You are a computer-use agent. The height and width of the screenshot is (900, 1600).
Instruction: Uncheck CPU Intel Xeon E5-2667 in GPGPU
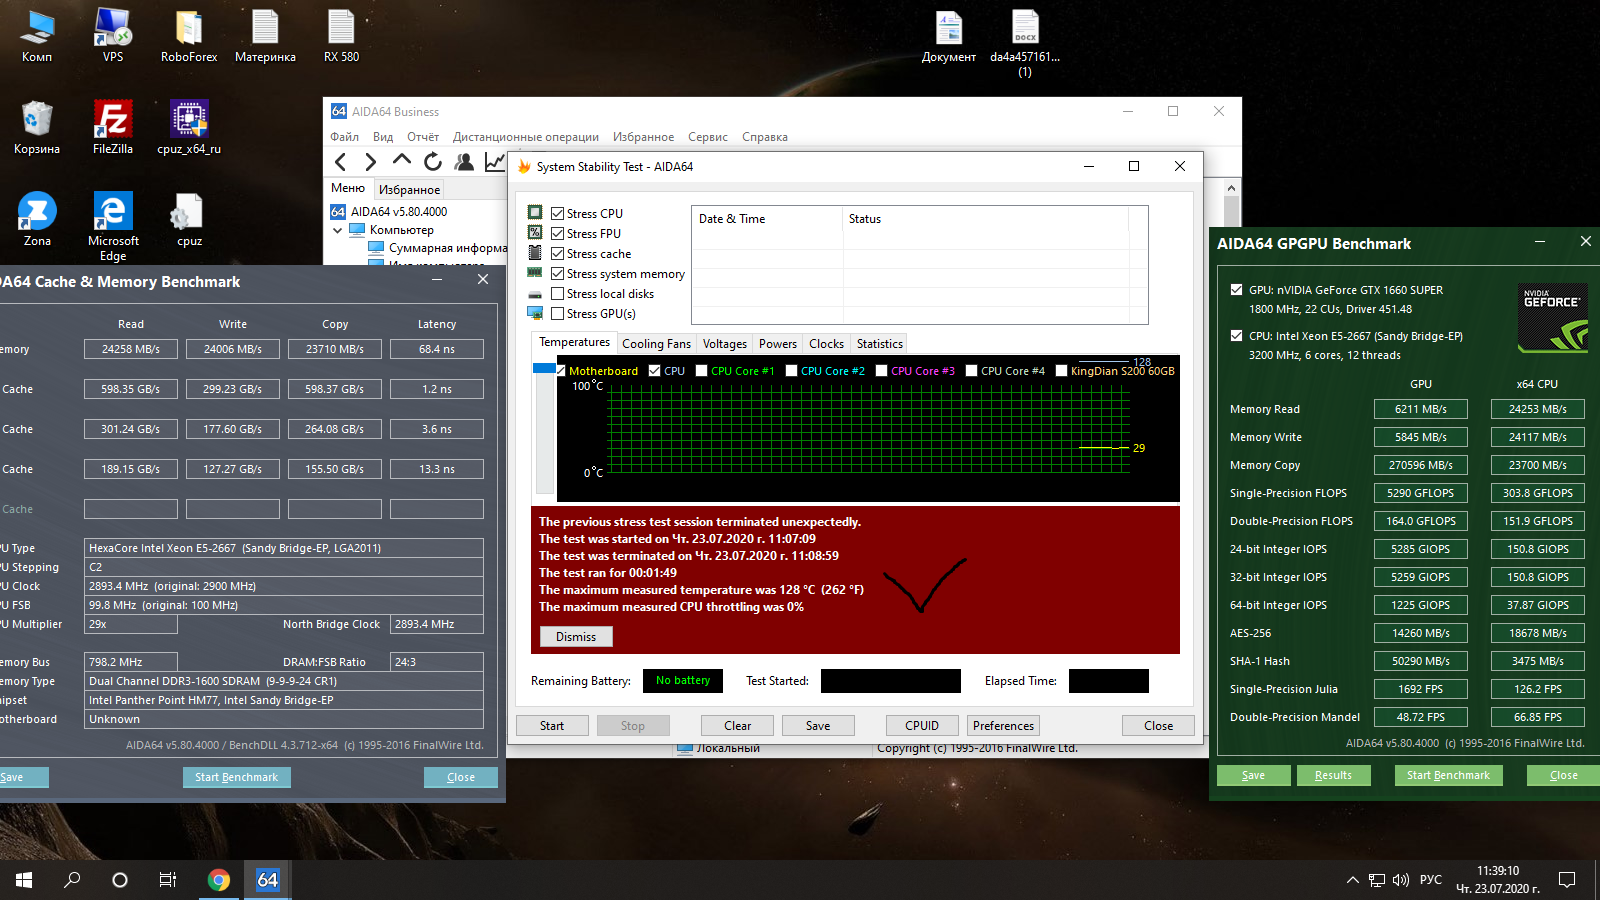[1237, 336]
